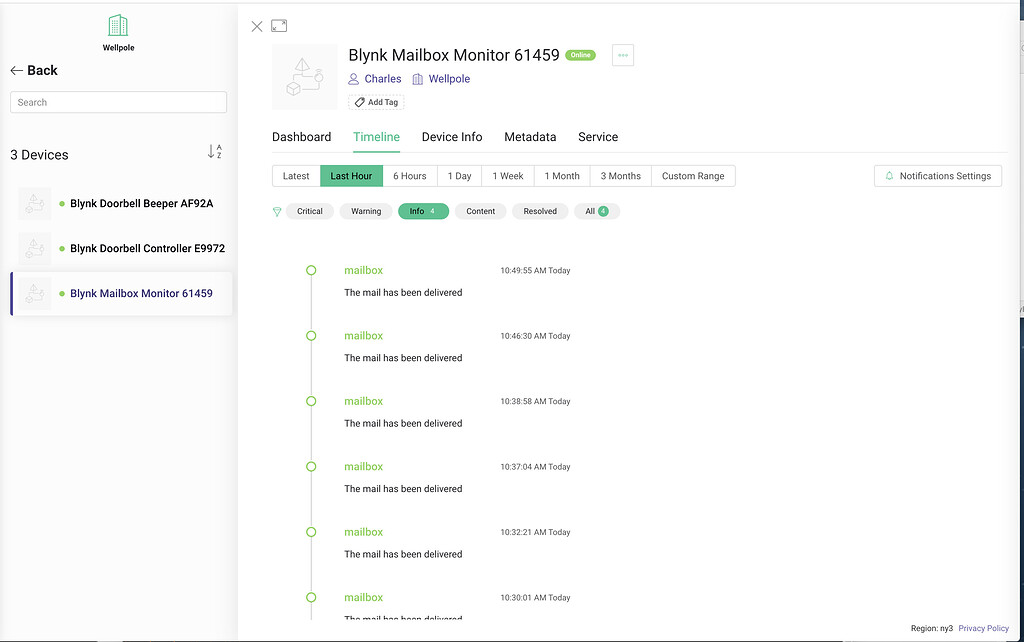Click the Add Tag button
Screen dimensions: 1024x642
[x=376, y=102]
